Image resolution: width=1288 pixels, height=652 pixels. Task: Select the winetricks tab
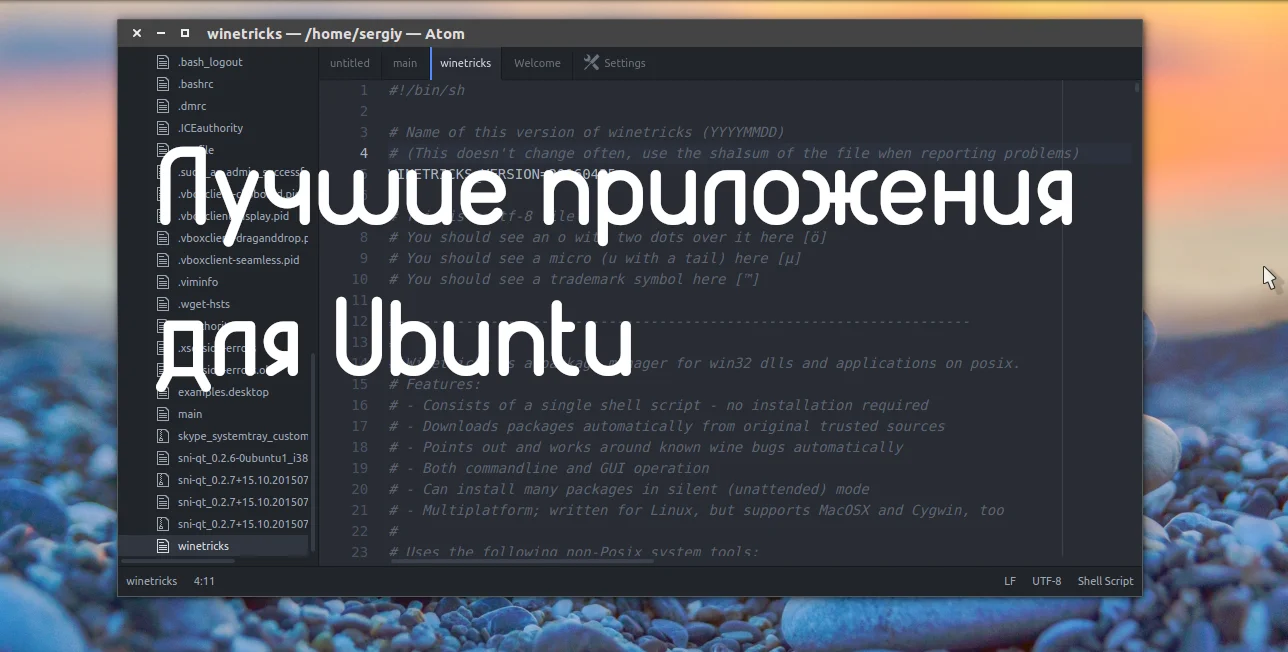tap(466, 63)
